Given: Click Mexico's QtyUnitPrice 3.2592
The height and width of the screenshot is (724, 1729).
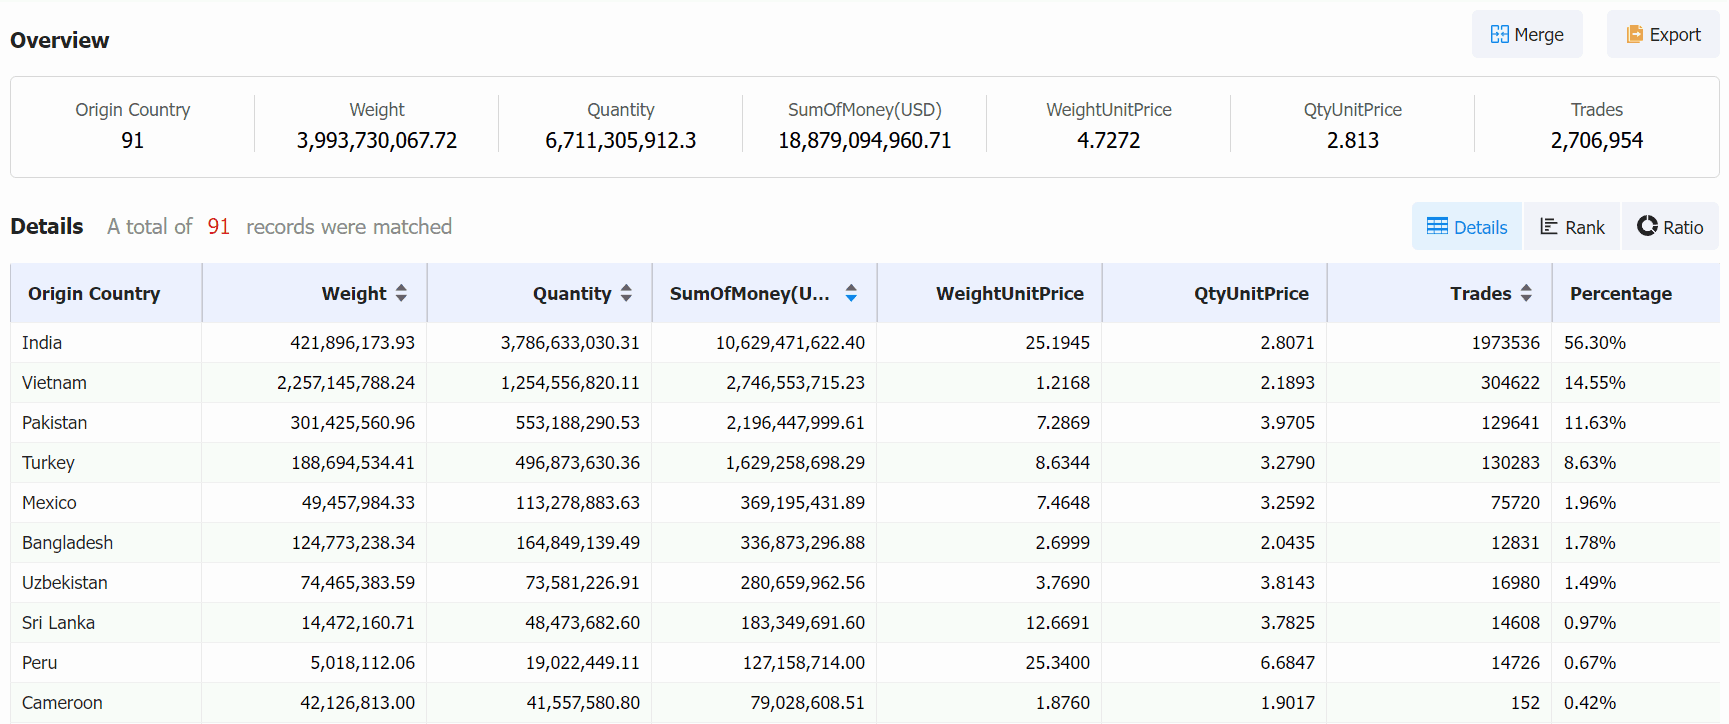Looking at the screenshot, I should click(1287, 503).
